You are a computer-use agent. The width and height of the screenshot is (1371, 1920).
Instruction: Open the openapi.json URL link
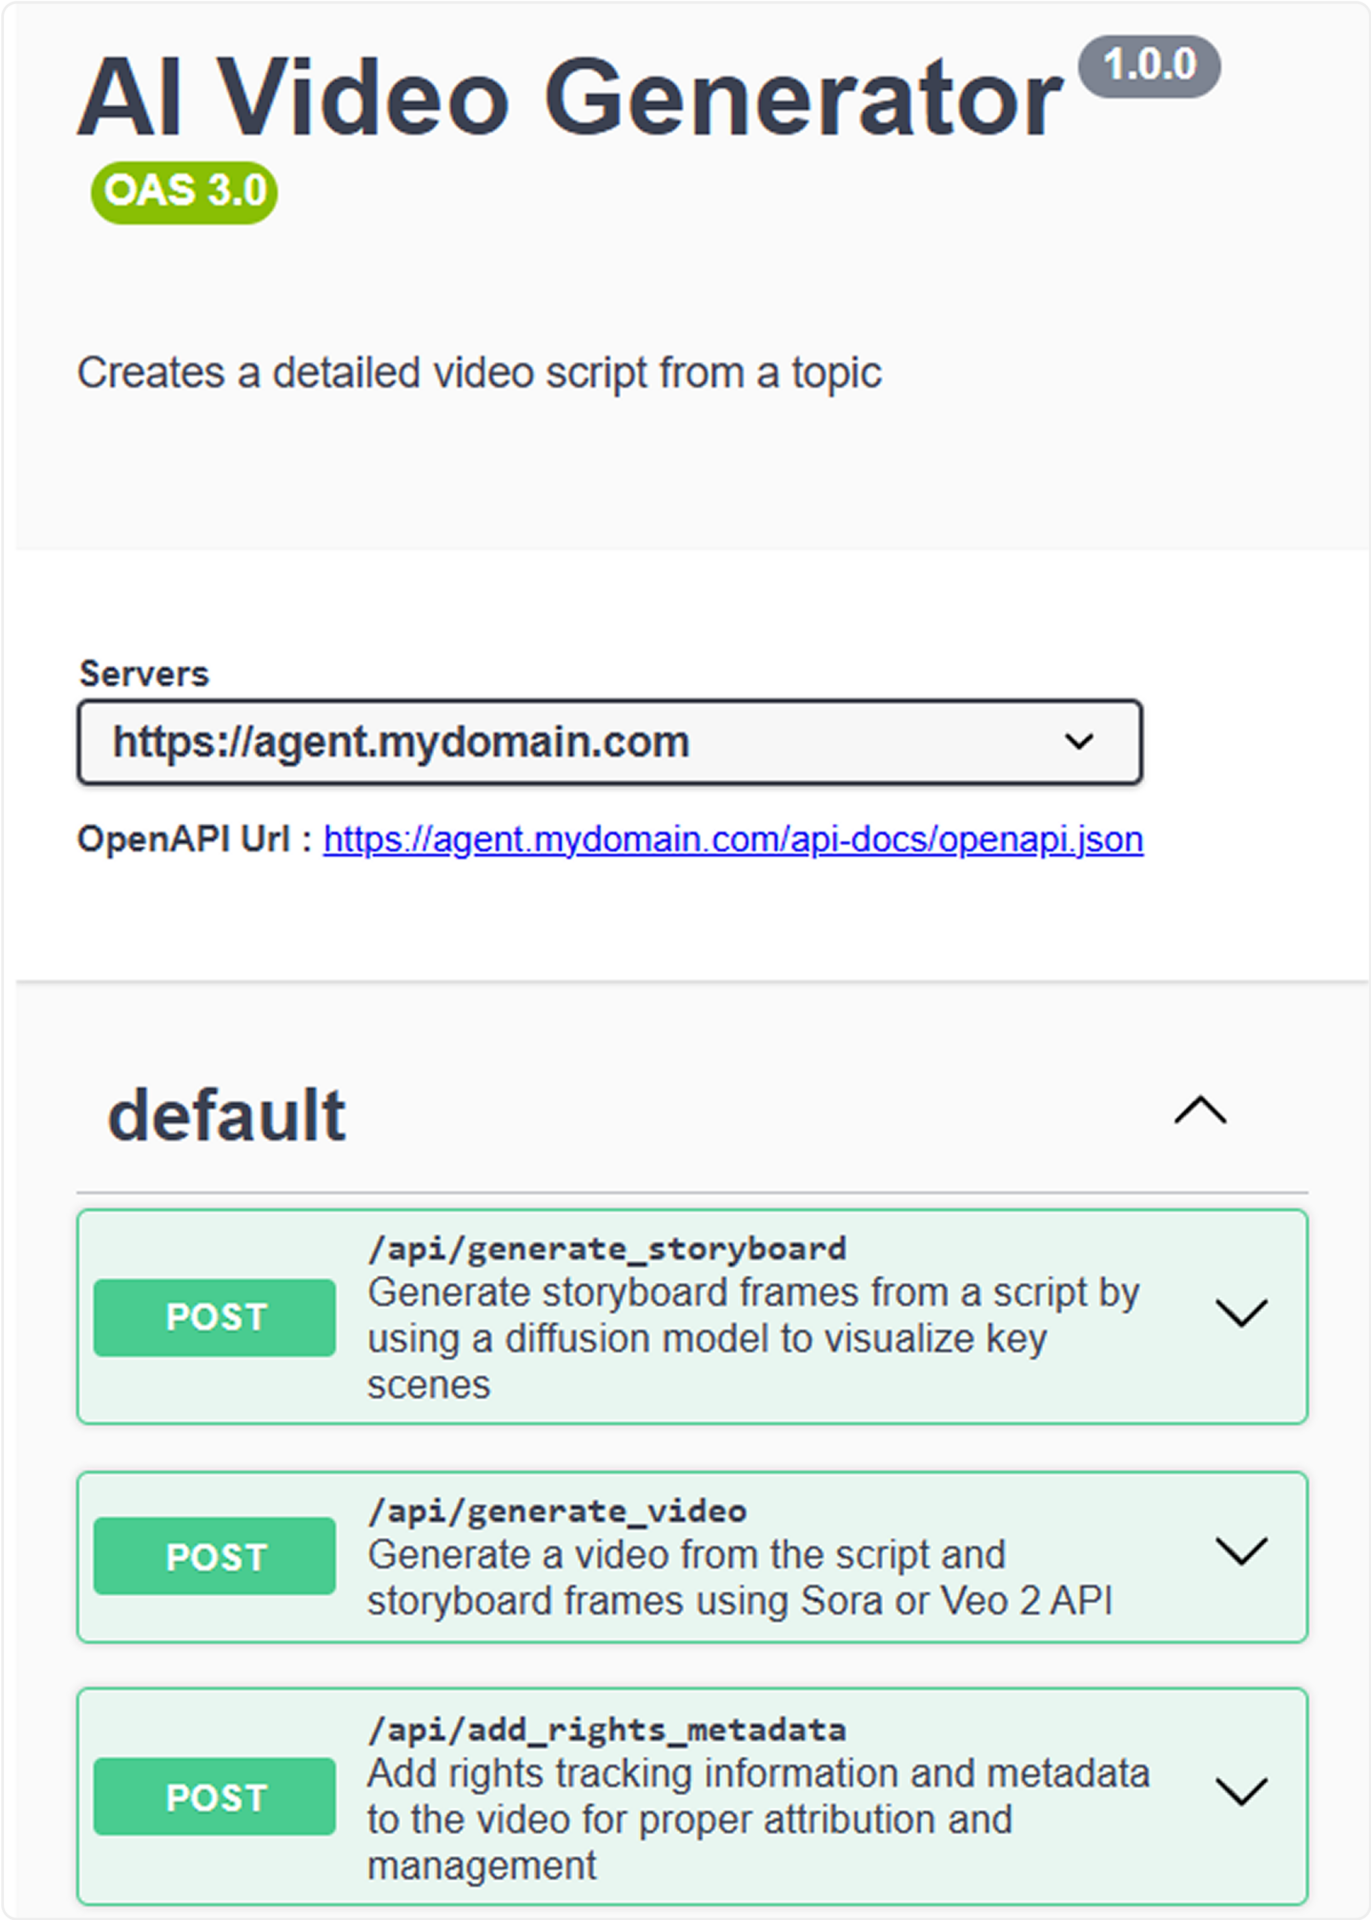point(733,839)
